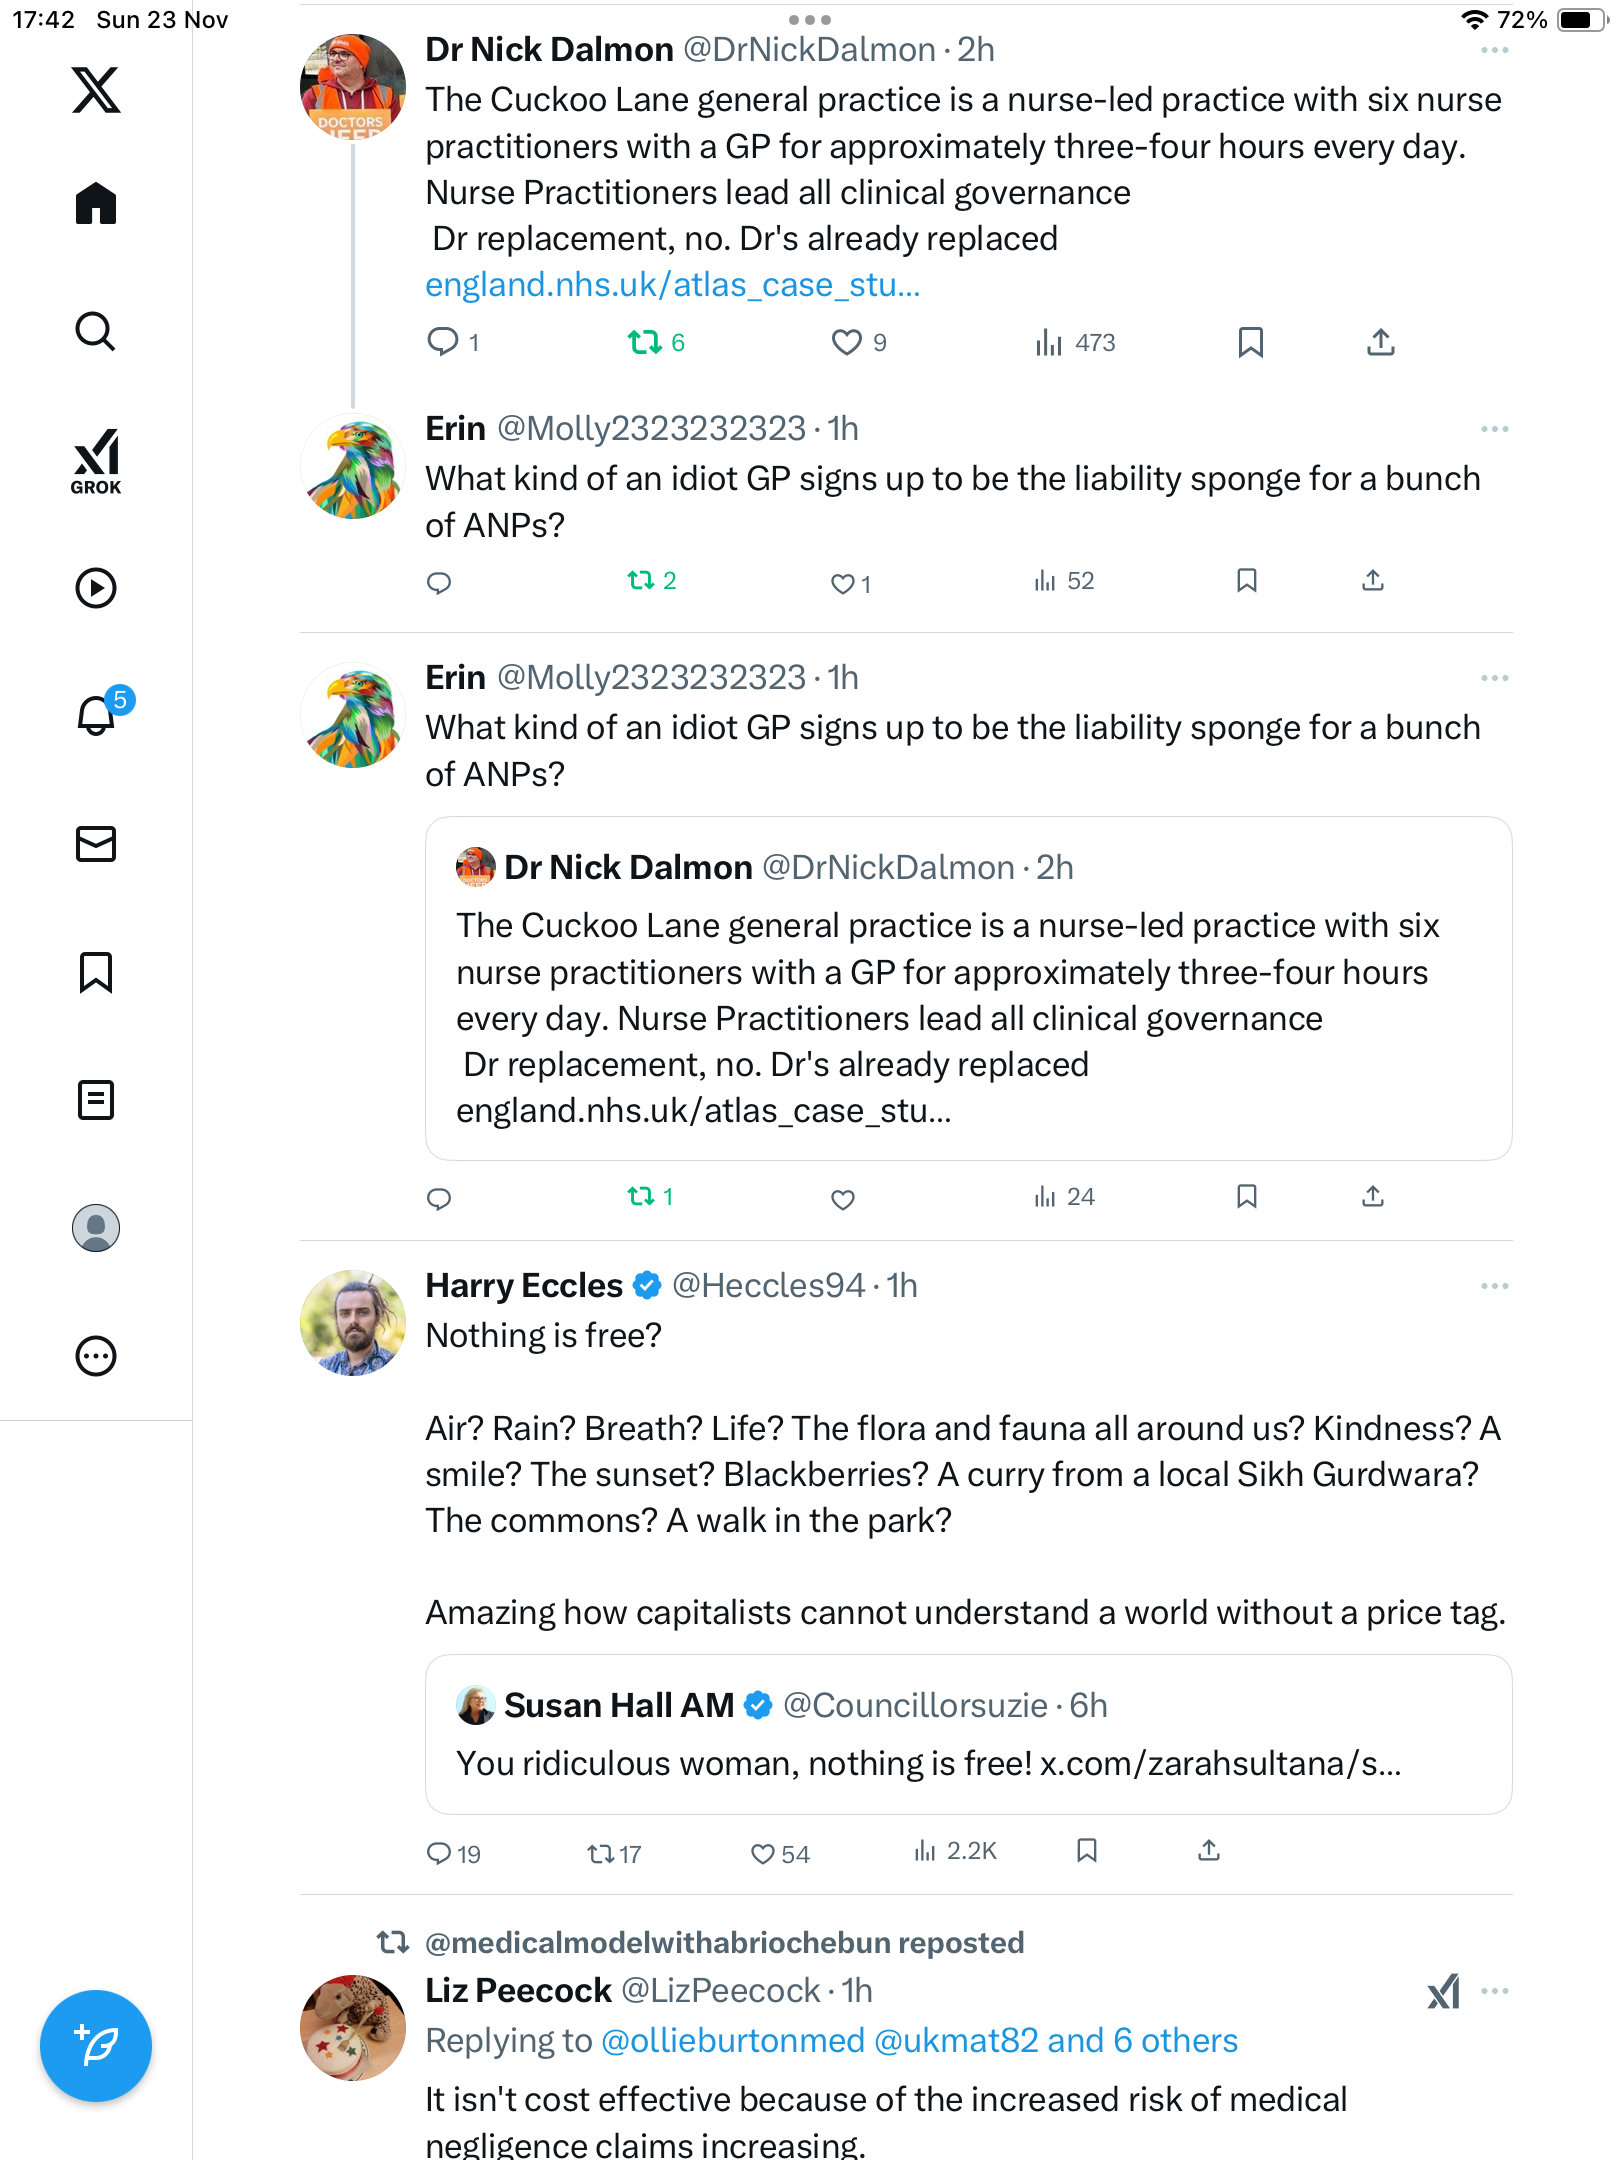The image size is (1620, 2160).
Task: Open the Search page from sidebar
Action: [x=96, y=332]
